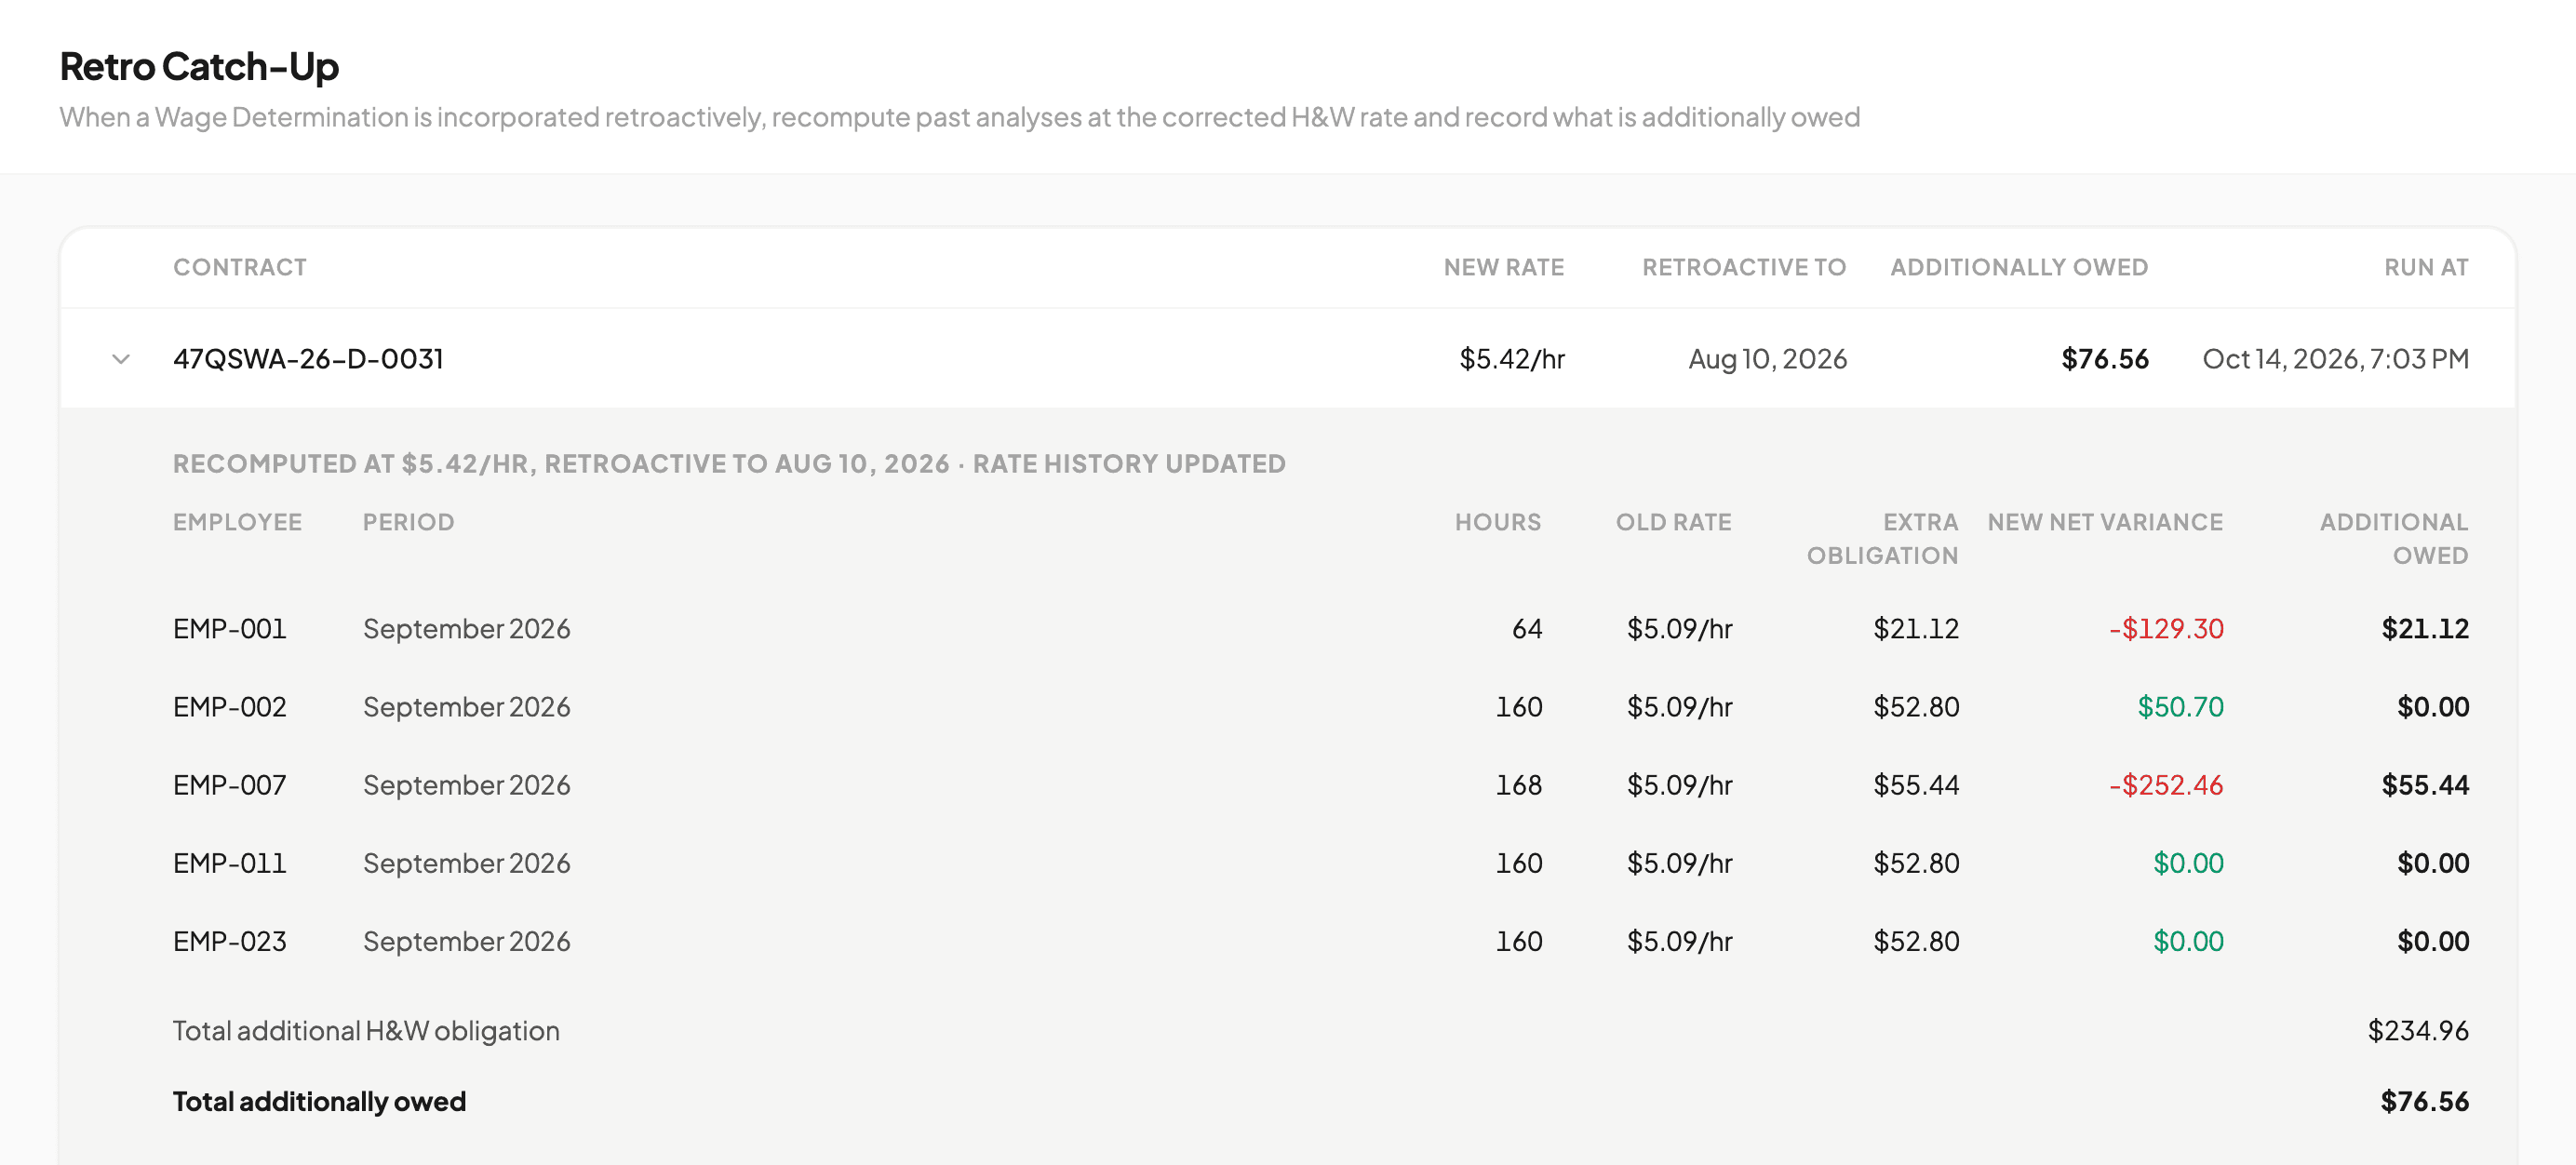
Task: Click the Period sub-table header
Action: 408,522
